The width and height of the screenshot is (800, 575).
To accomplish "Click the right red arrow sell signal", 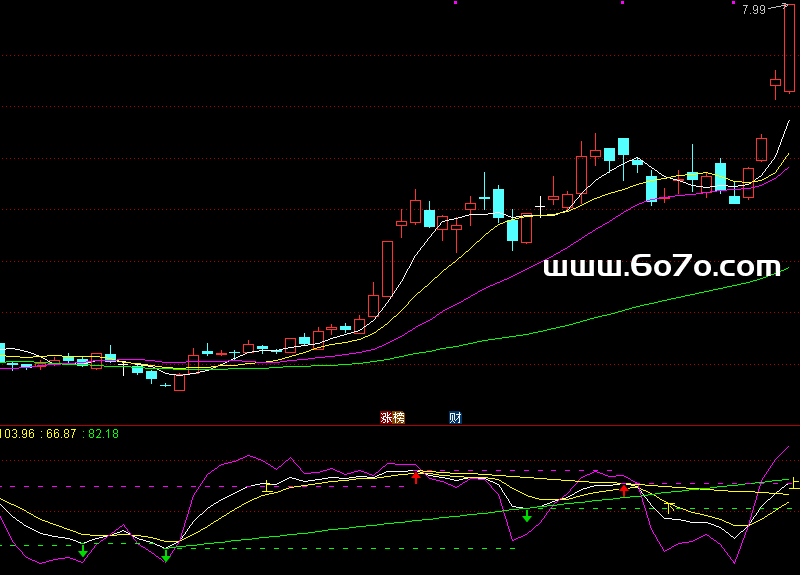I will (x=624, y=489).
